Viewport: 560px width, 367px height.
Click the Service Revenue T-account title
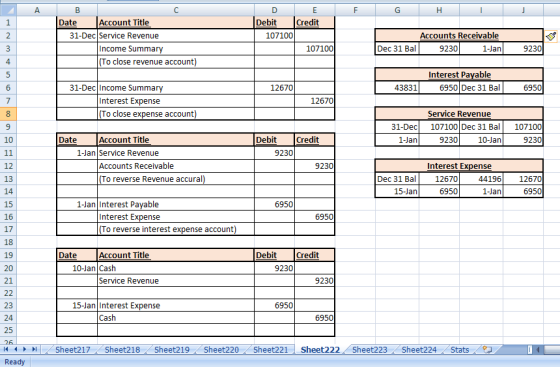pyautogui.click(x=459, y=114)
